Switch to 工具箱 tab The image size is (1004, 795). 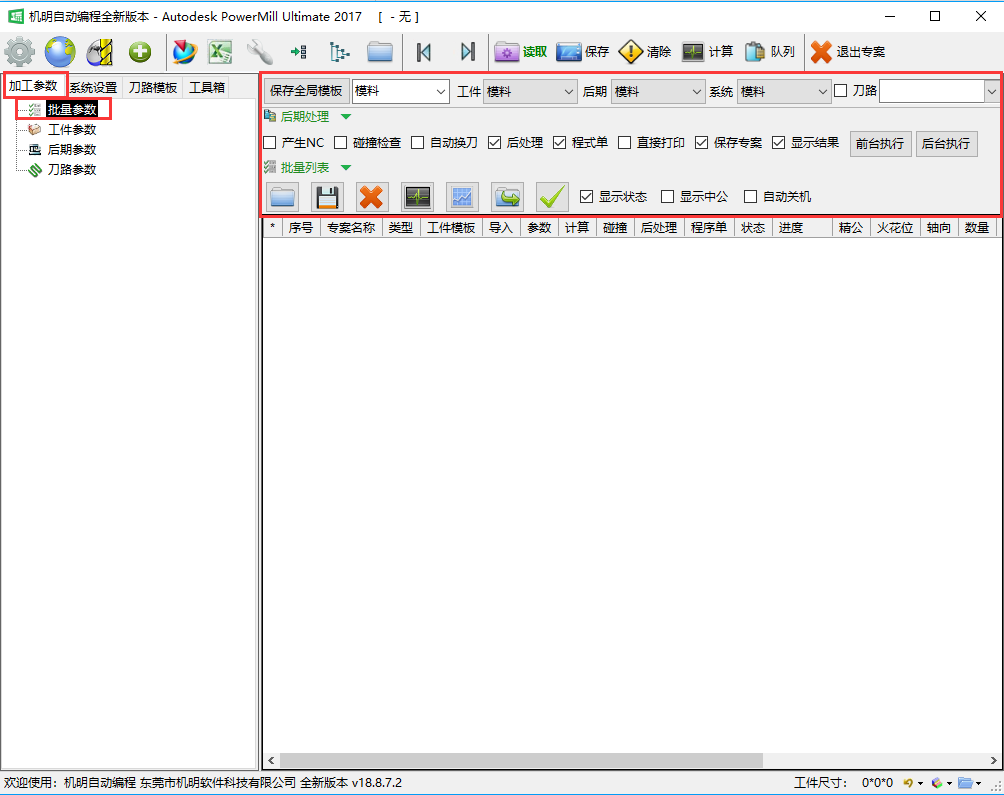tap(207, 87)
